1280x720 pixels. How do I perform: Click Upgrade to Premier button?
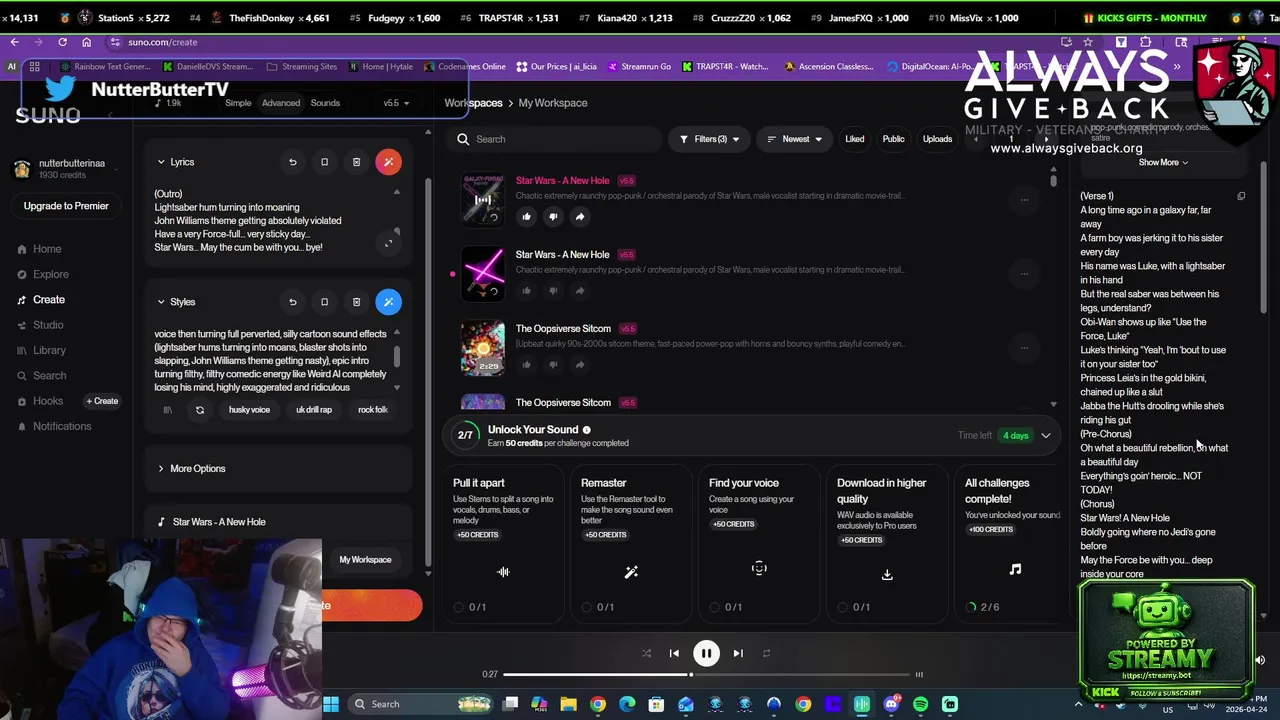(66, 206)
